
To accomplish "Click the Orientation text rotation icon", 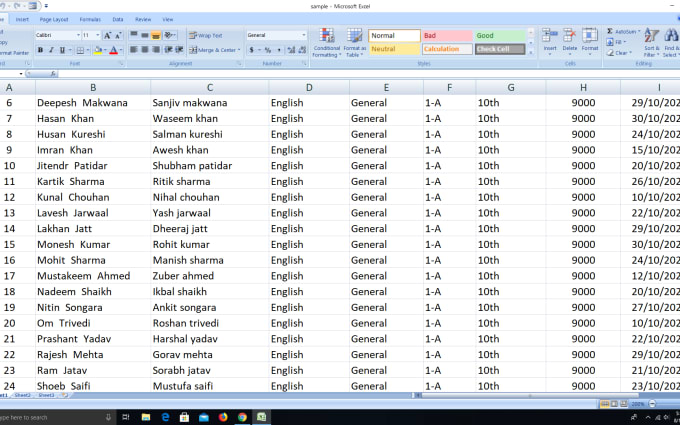I will coord(170,35).
